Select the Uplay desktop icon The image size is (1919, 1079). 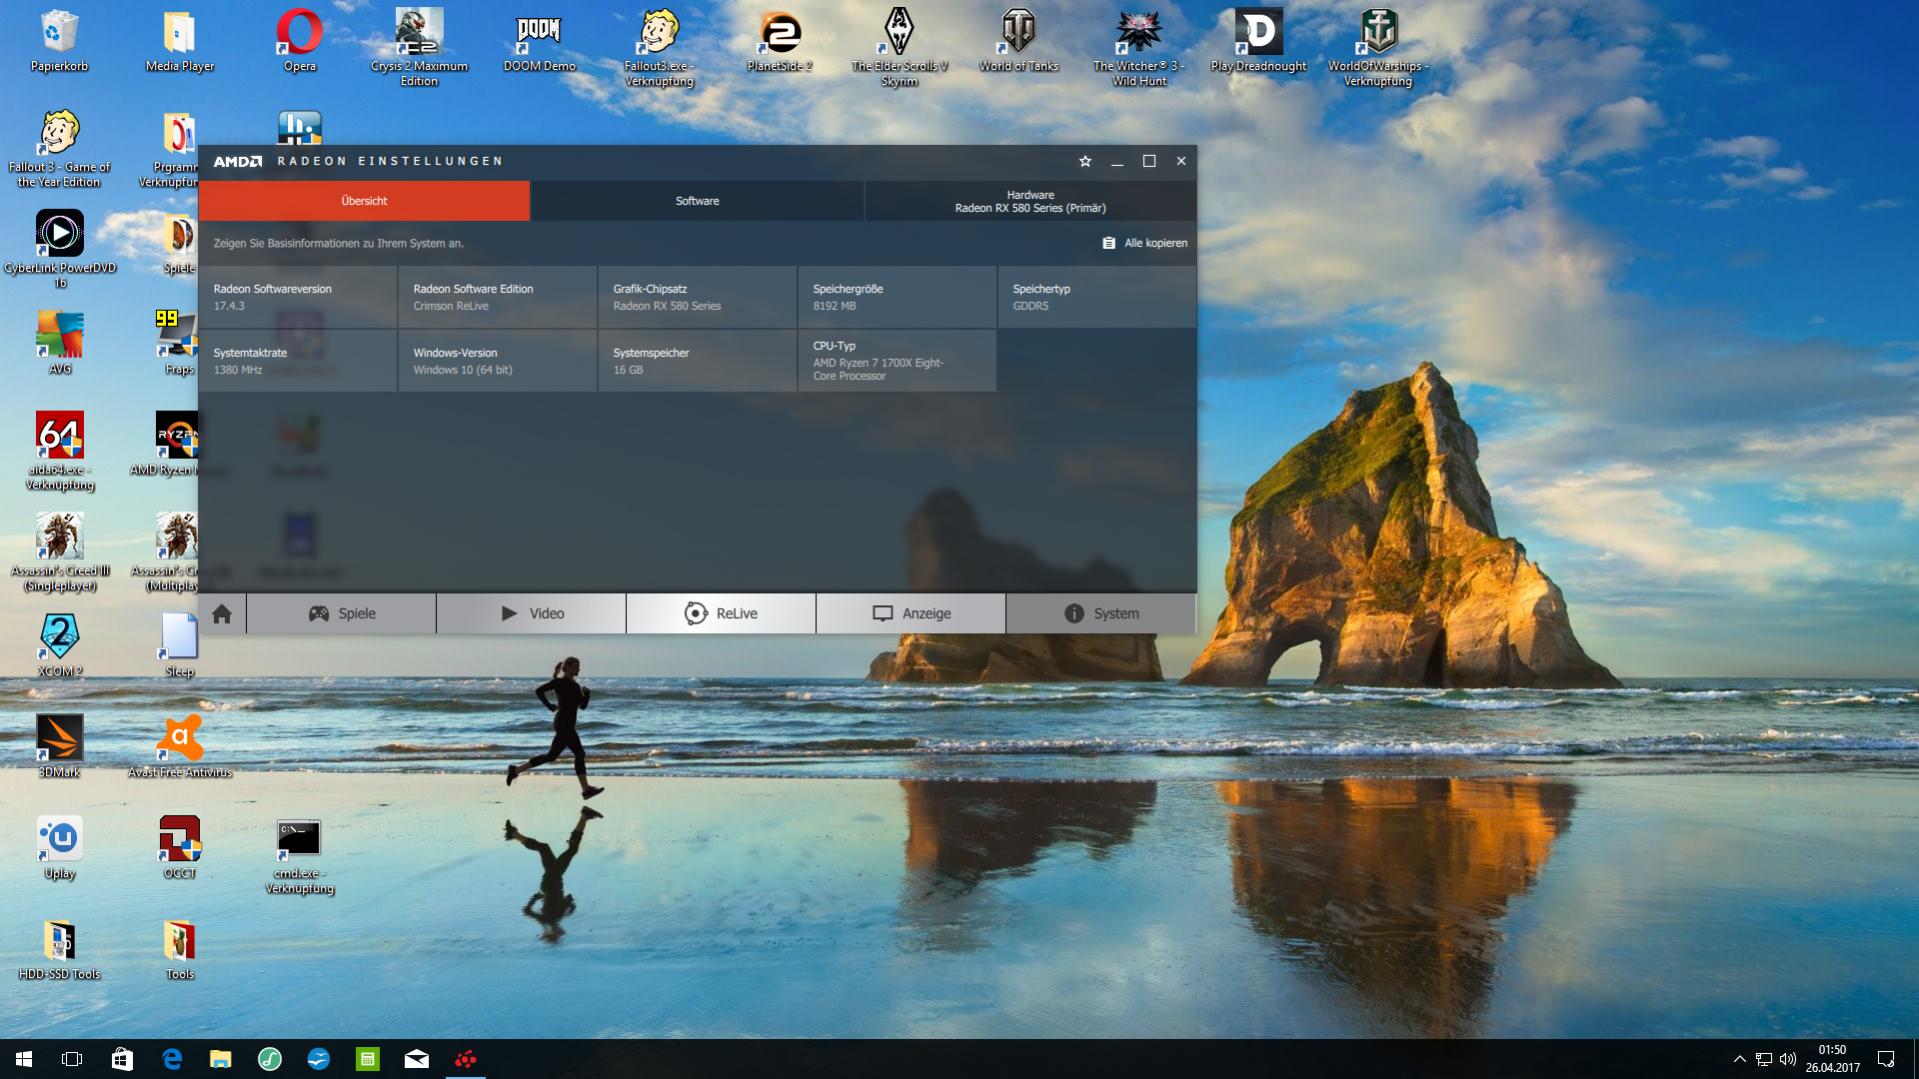pyautogui.click(x=60, y=848)
